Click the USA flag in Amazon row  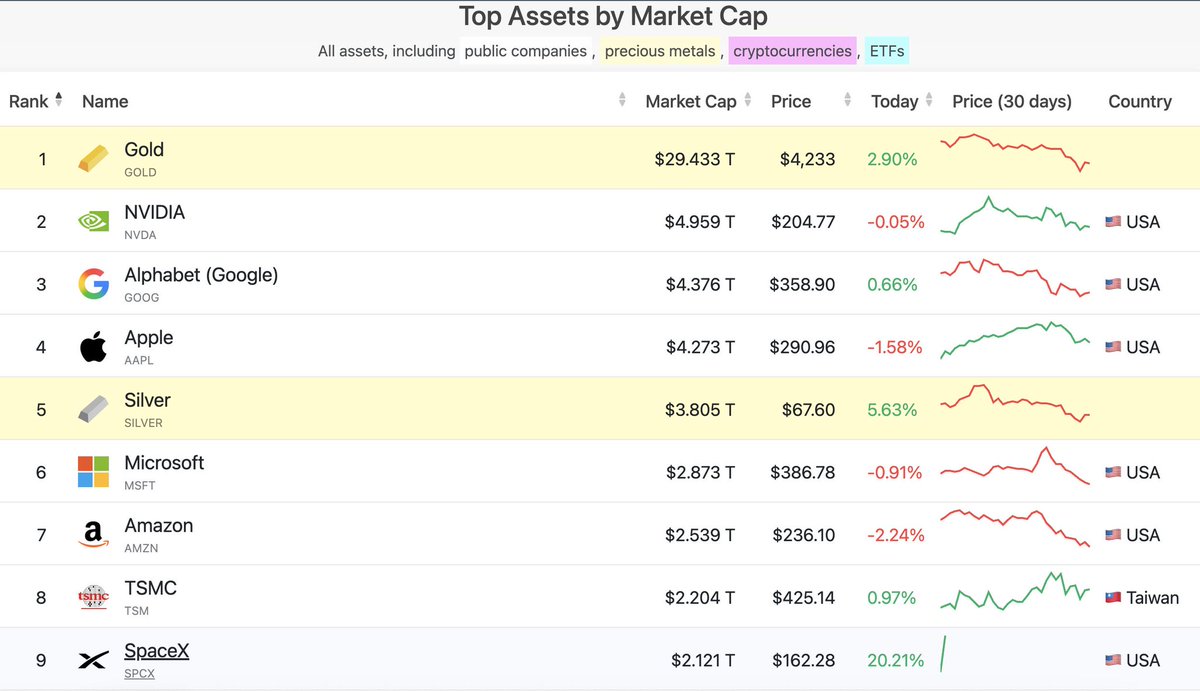point(1113,535)
